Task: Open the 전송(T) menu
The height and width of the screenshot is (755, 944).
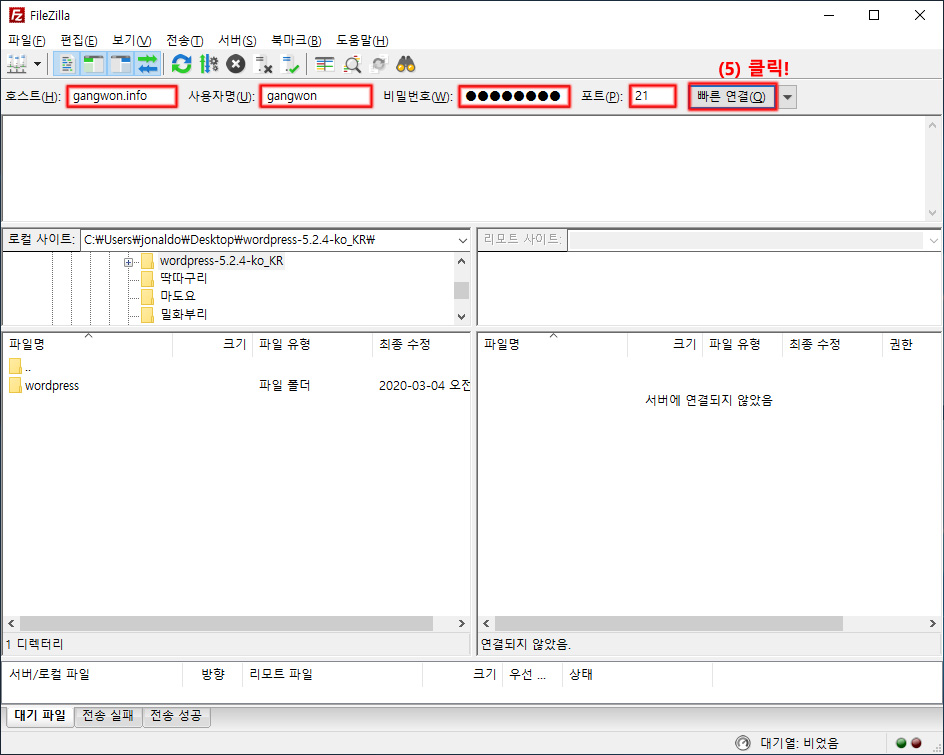Action: [184, 40]
